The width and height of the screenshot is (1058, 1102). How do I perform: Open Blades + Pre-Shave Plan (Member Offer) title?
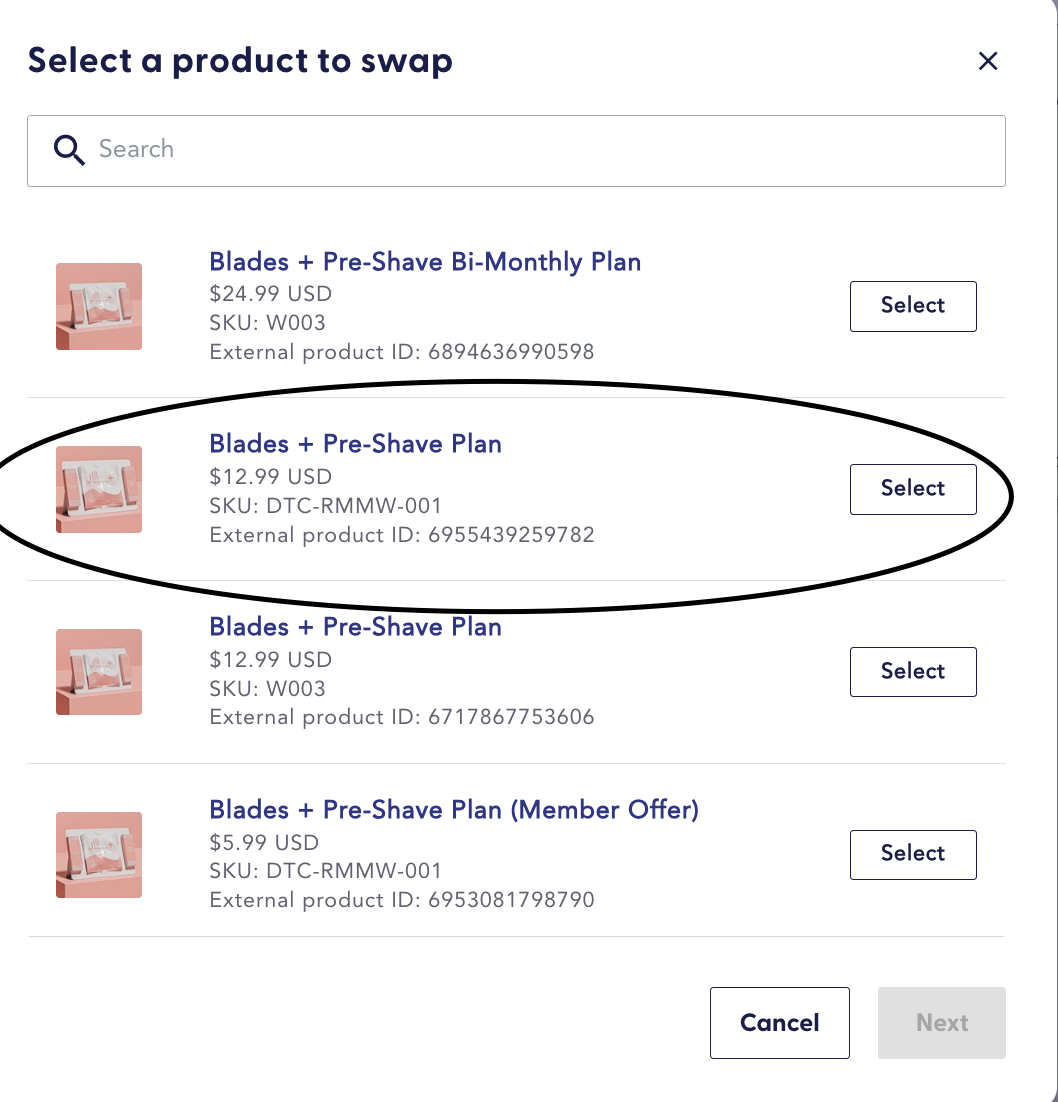click(453, 809)
